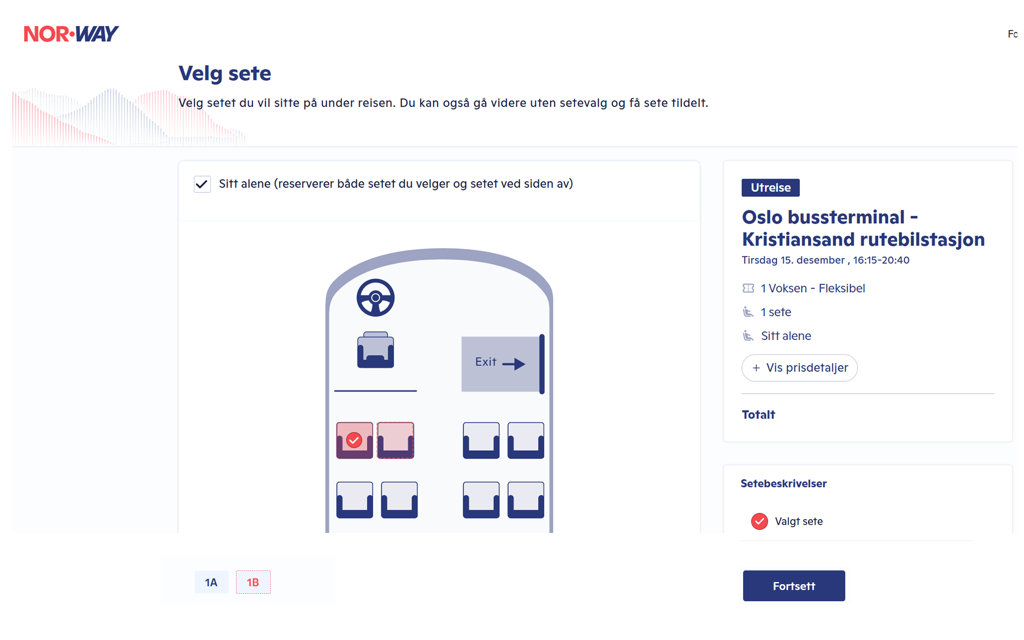The image size is (1024, 640).
Task: Click the 1A seat tag
Action: click(211, 583)
